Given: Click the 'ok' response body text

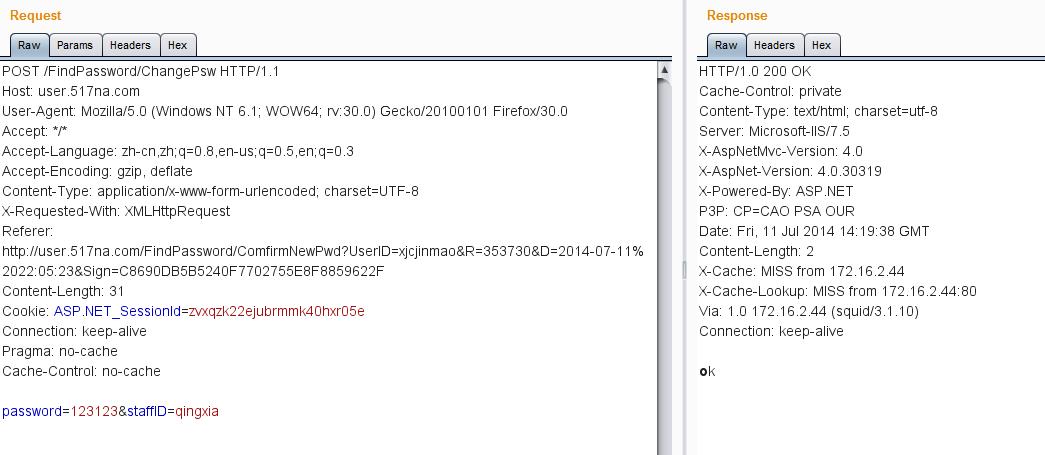Looking at the screenshot, I should click(x=707, y=371).
